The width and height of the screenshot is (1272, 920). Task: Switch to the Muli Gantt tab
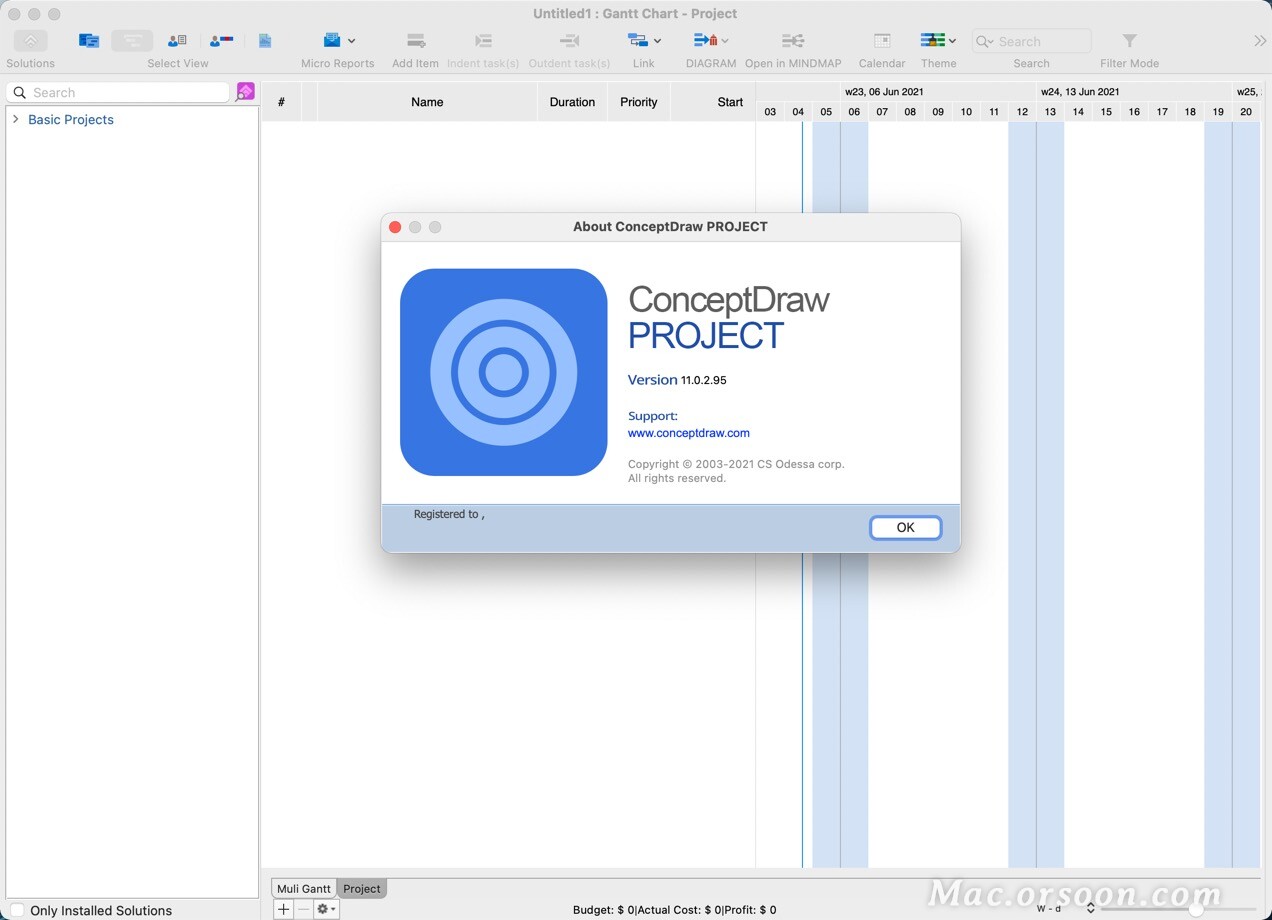[x=304, y=888]
